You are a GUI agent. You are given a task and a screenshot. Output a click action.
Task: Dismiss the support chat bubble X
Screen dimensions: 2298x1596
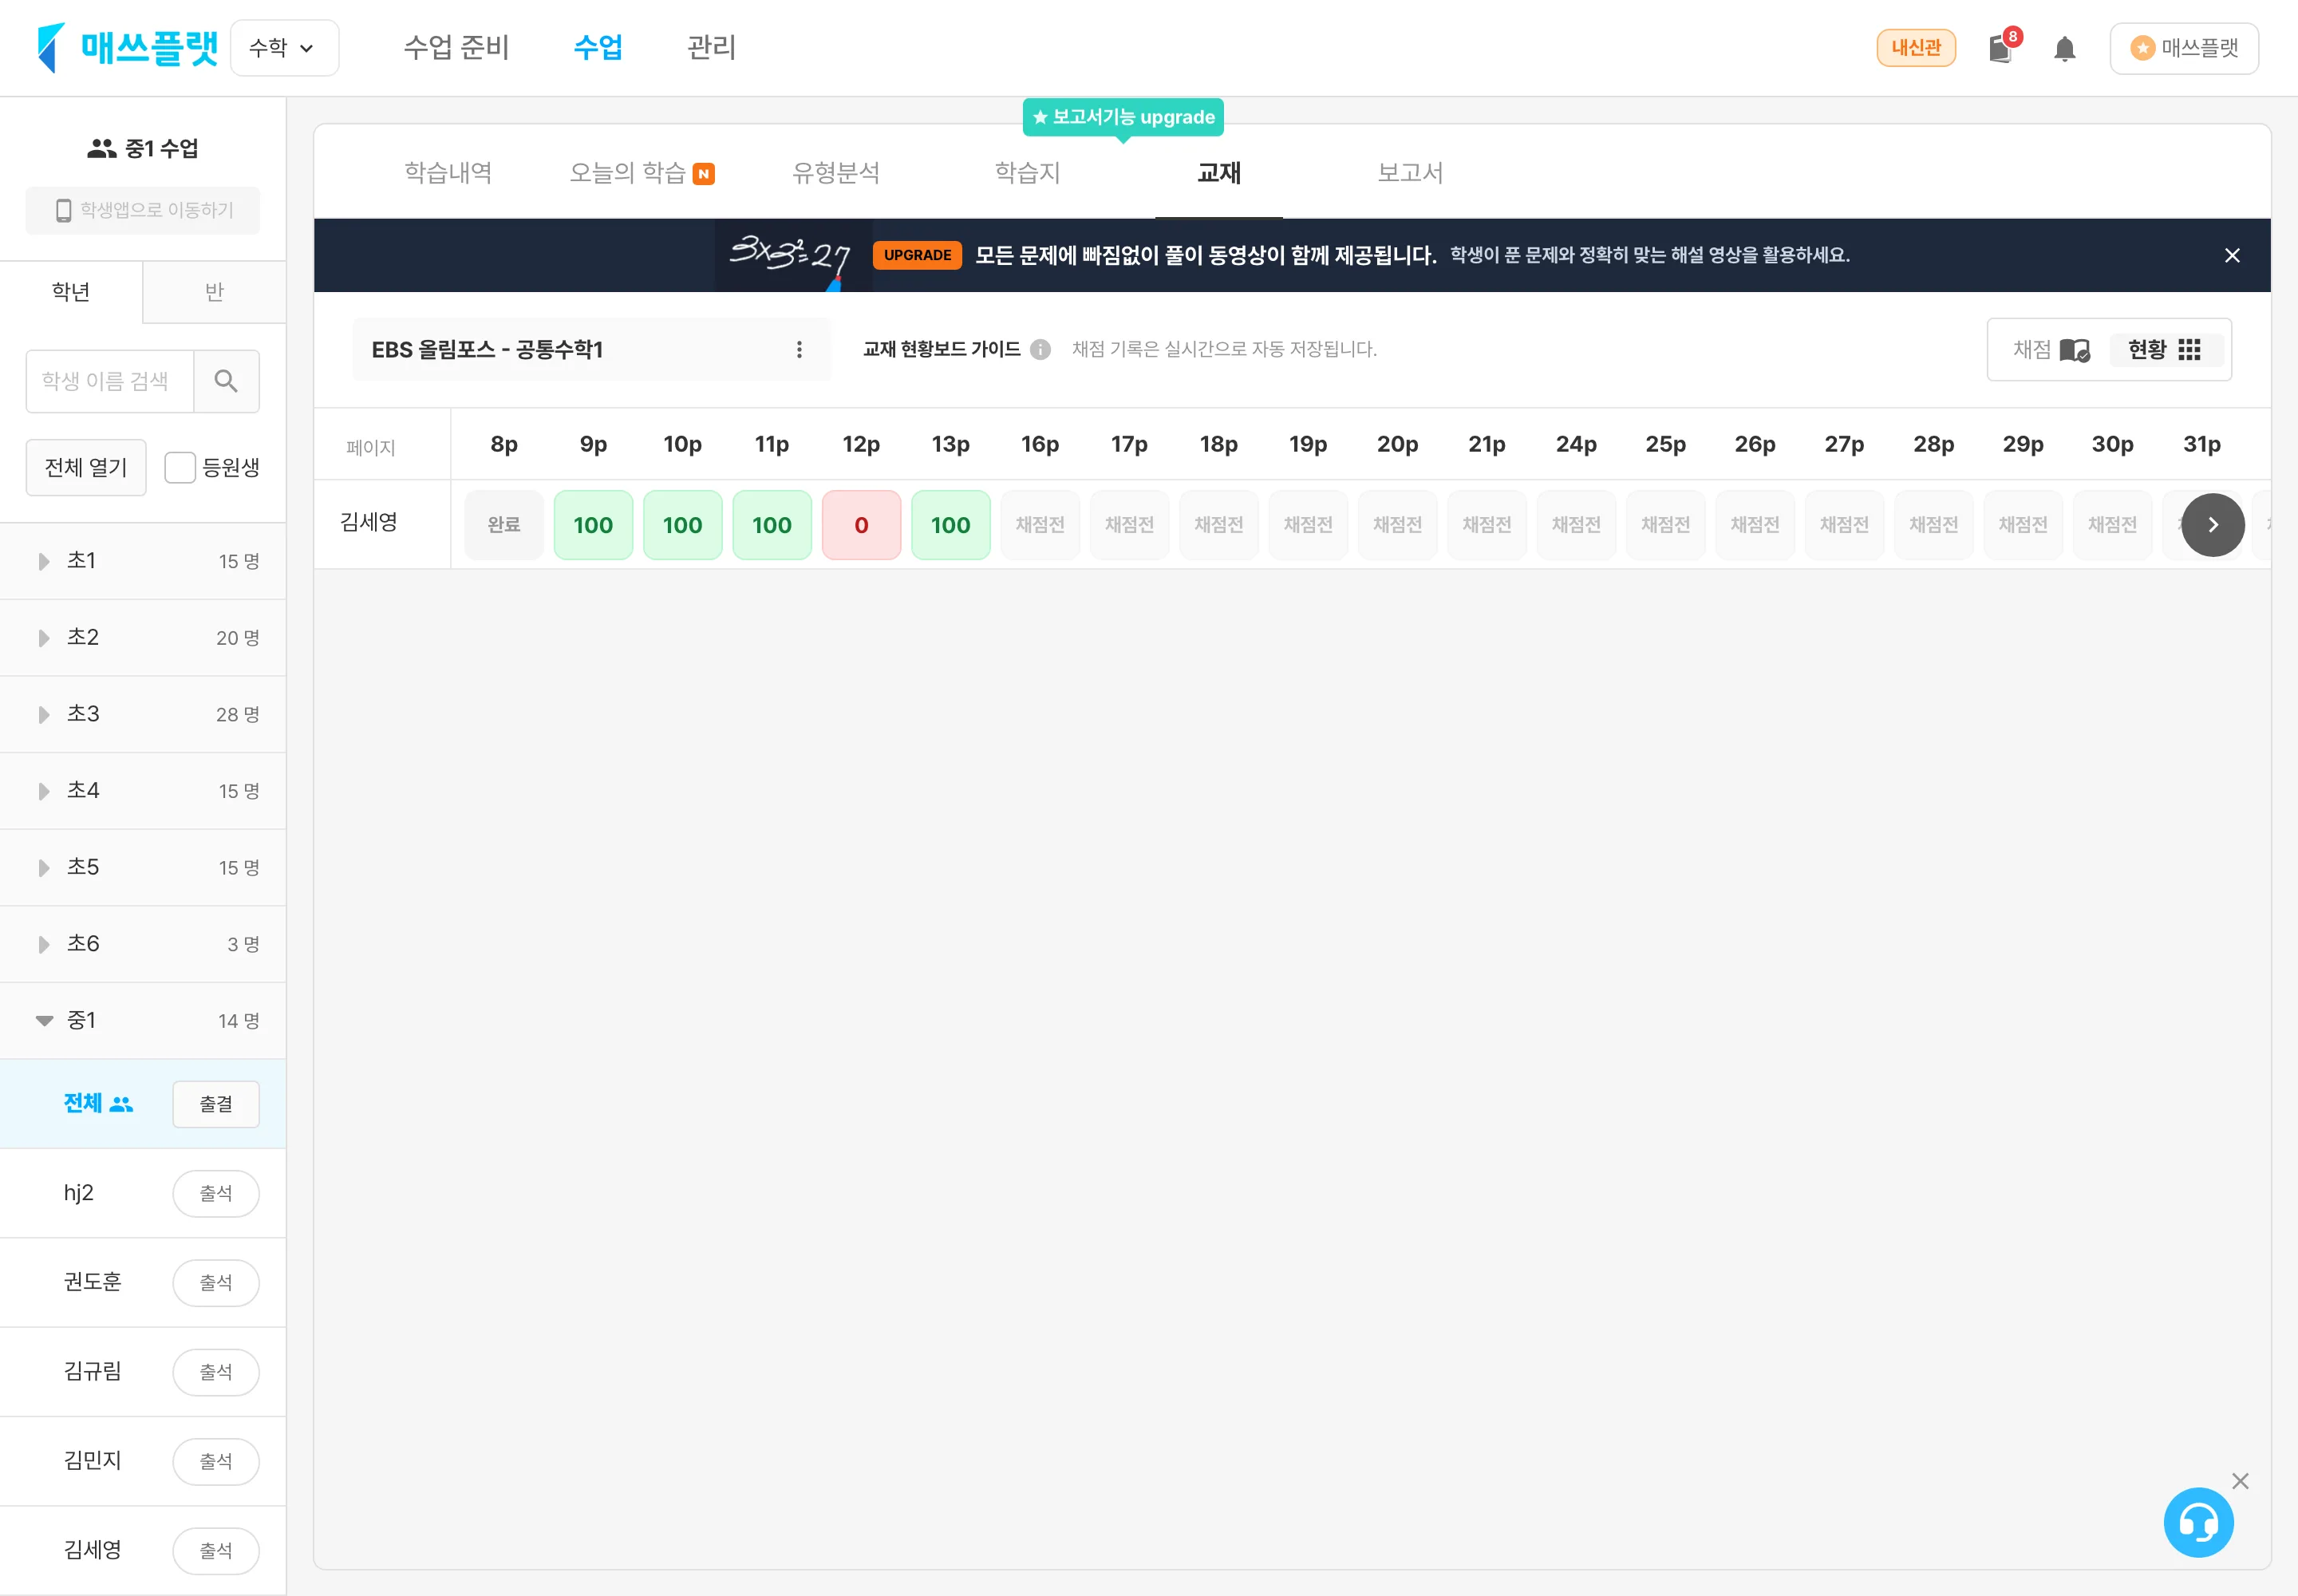tap(2240, 1481)
